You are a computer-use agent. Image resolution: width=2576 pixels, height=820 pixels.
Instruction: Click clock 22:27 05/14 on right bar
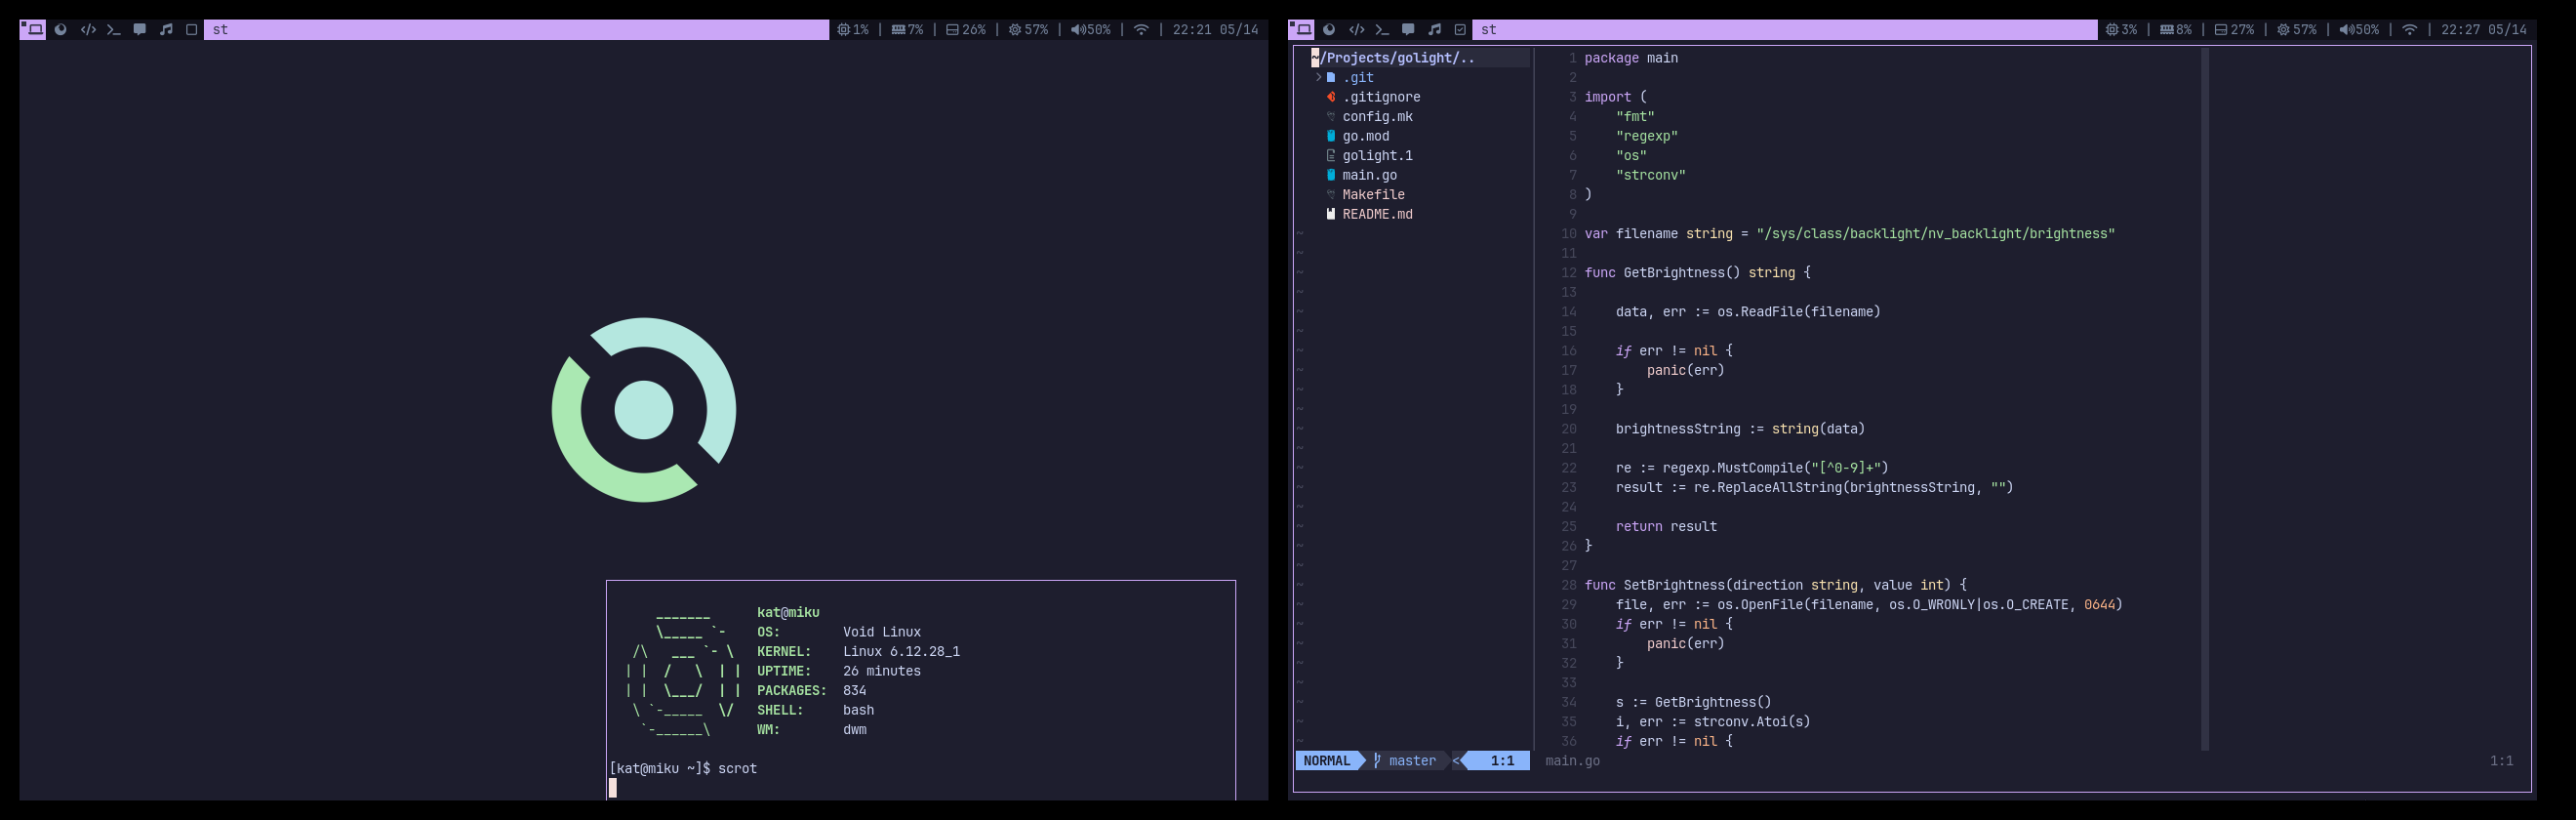tap(2483, 30)
